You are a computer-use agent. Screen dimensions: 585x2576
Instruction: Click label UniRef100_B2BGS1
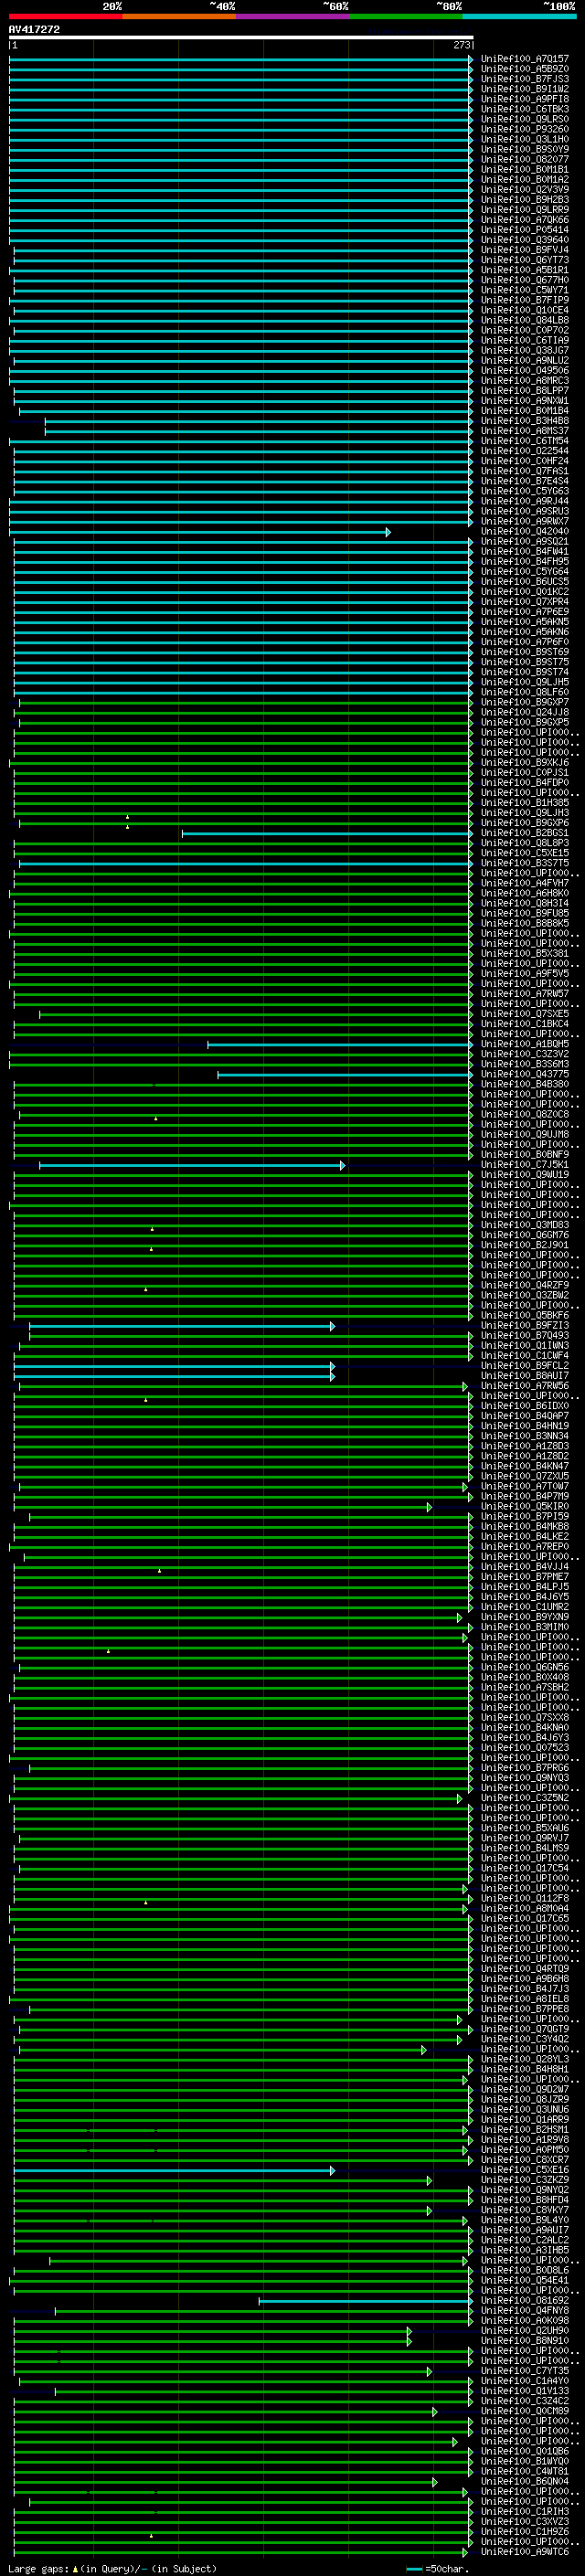[x=525, y=833]
